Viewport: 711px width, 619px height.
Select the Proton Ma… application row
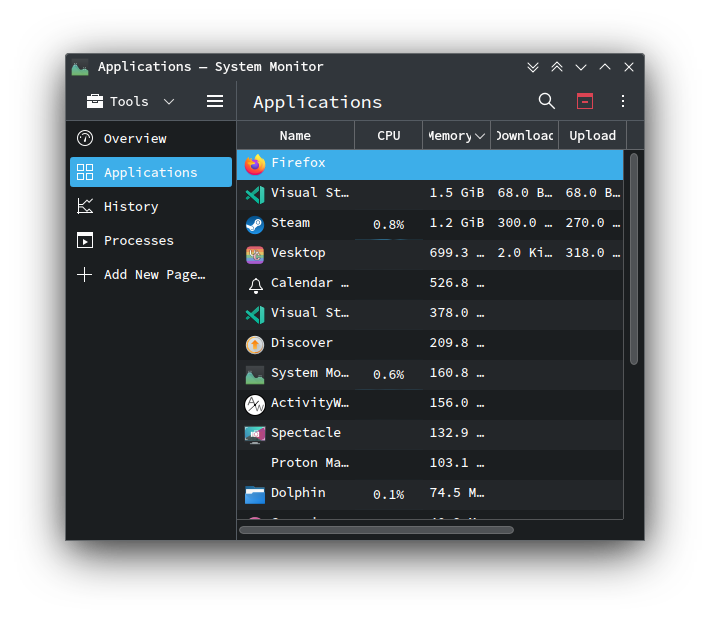pos(430,465)
